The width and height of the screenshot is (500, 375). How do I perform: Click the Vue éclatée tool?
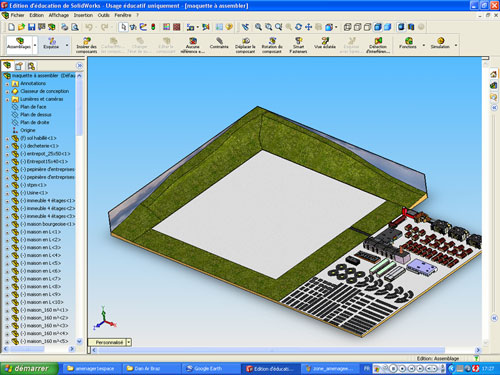pos(325,44)
